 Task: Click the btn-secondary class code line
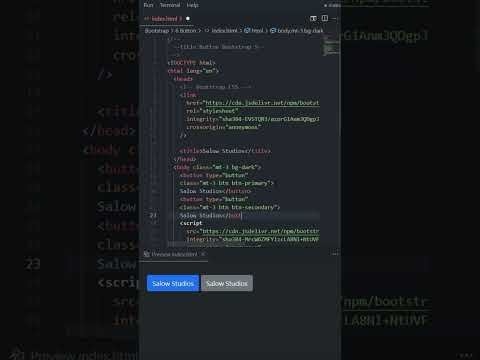pyautogui.click(x=230, y=207)
